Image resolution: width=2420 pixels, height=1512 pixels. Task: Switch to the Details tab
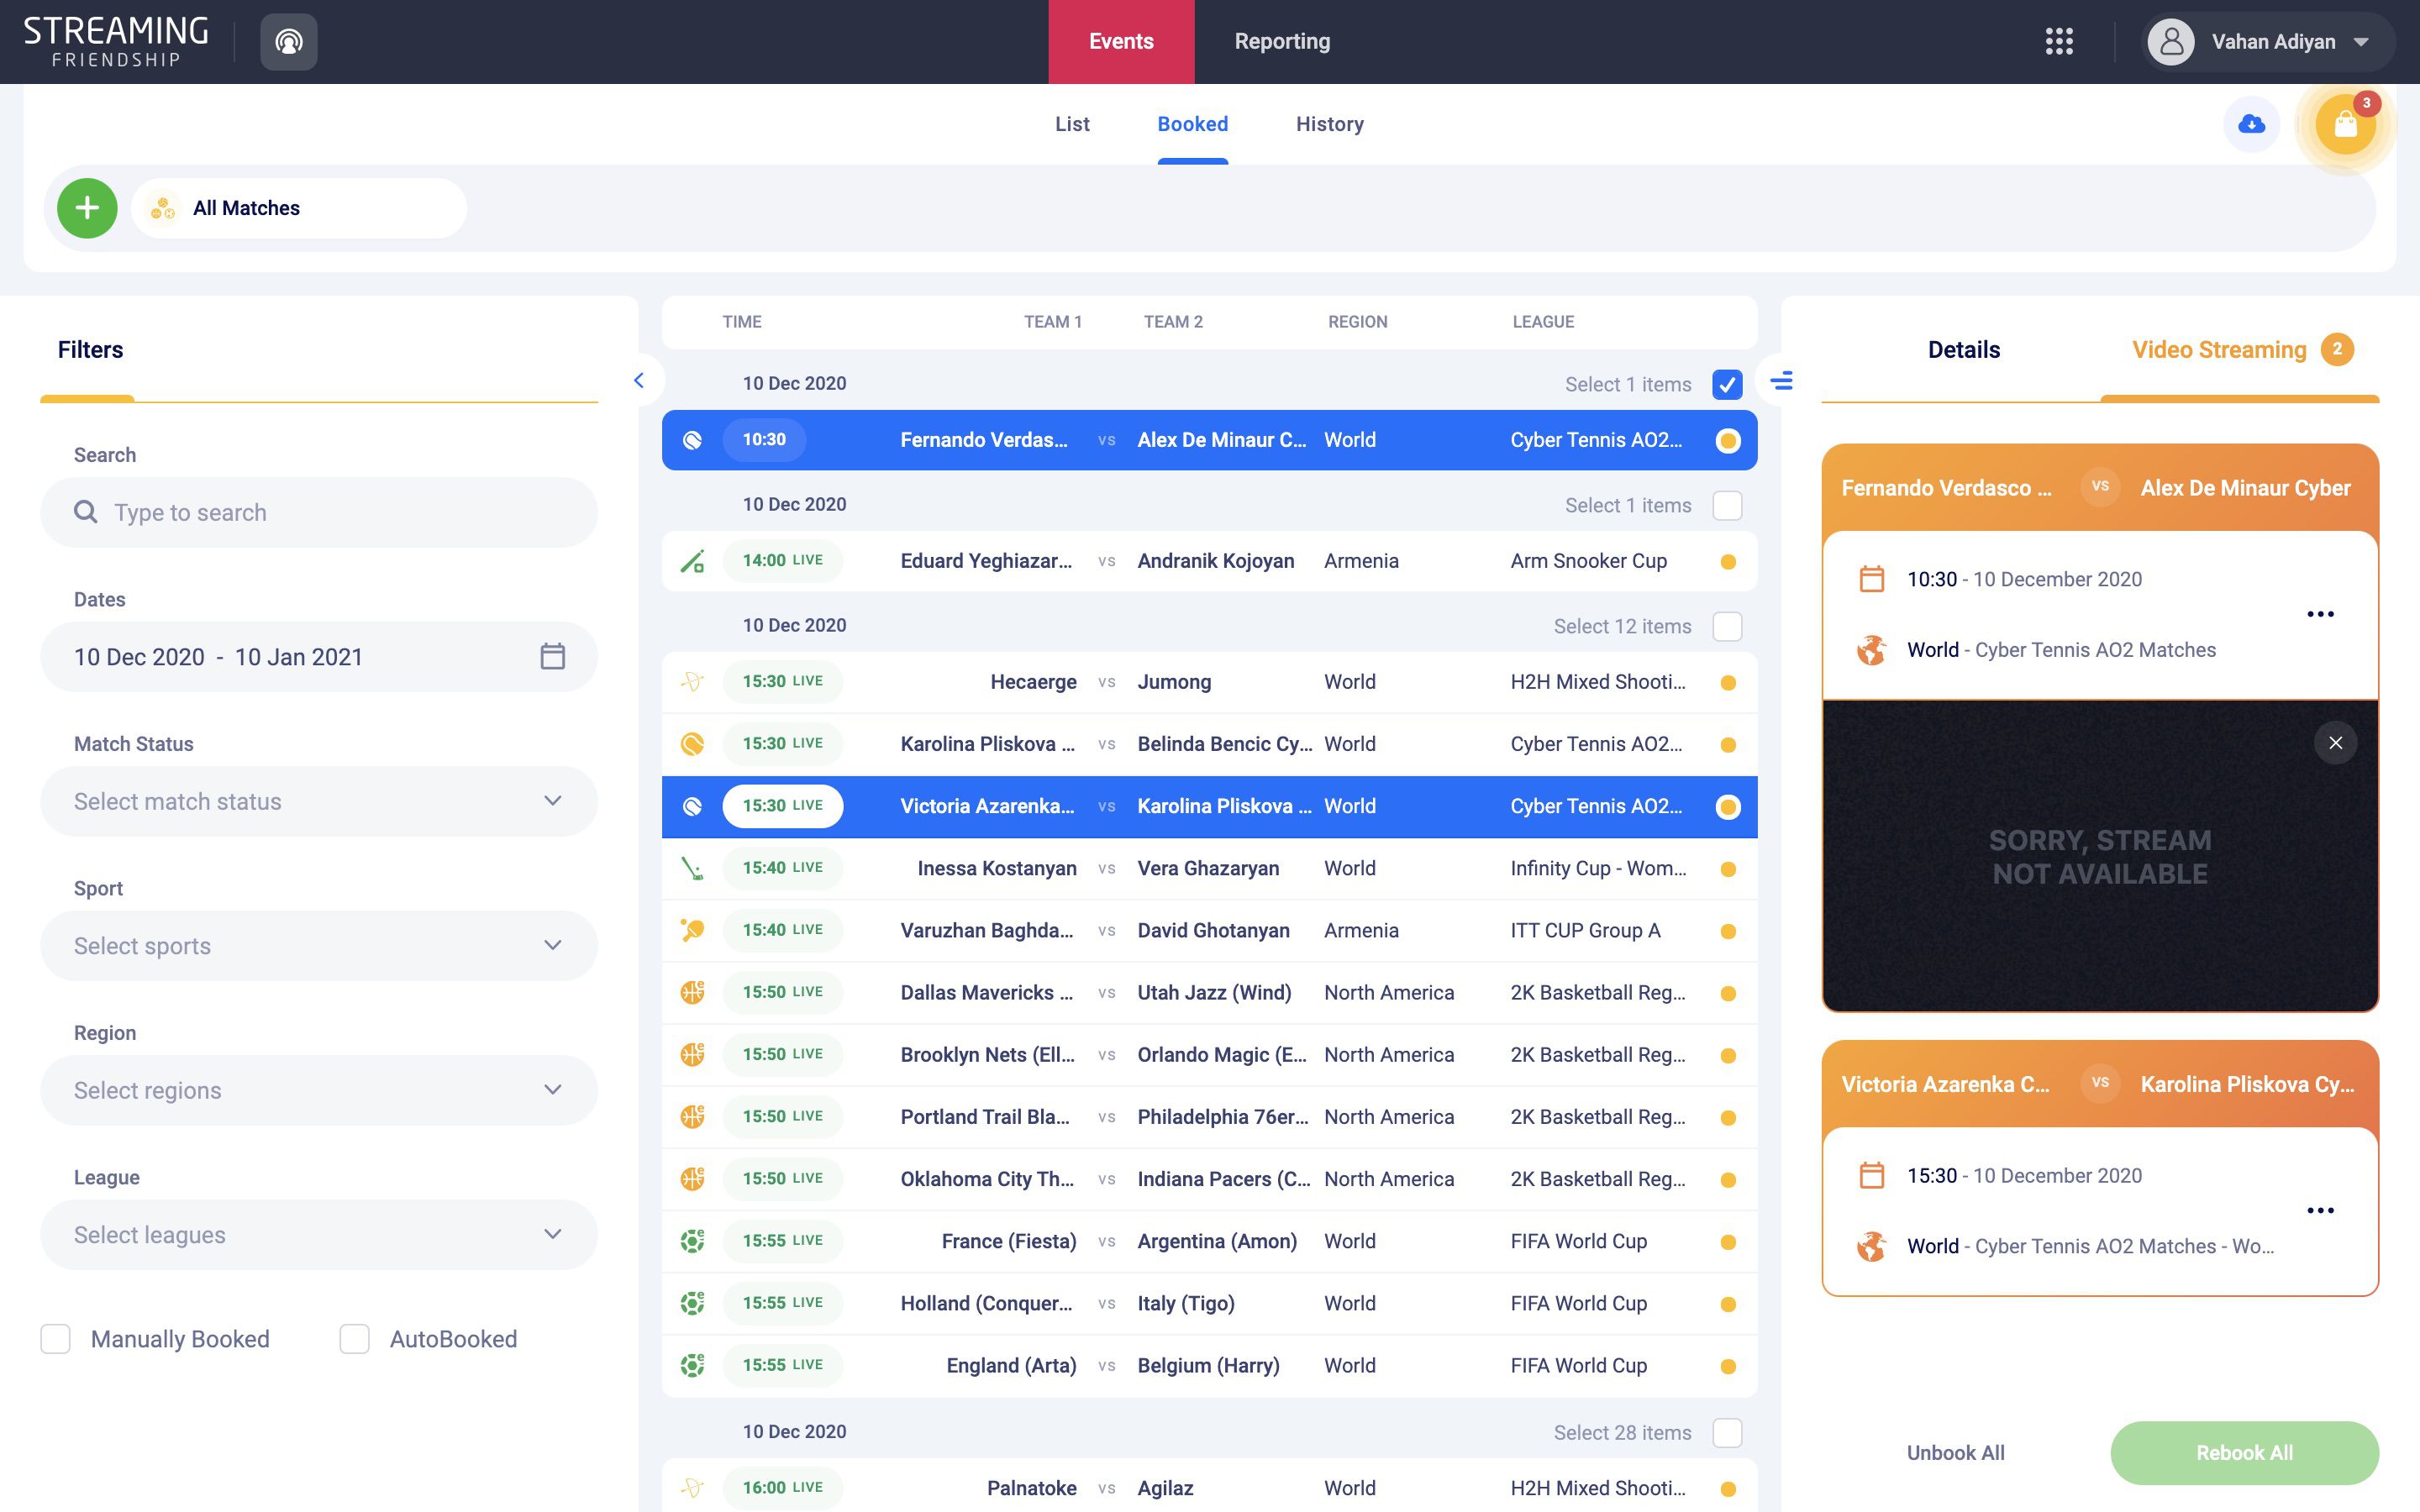pyautogui.click(x=1964, y=350)
